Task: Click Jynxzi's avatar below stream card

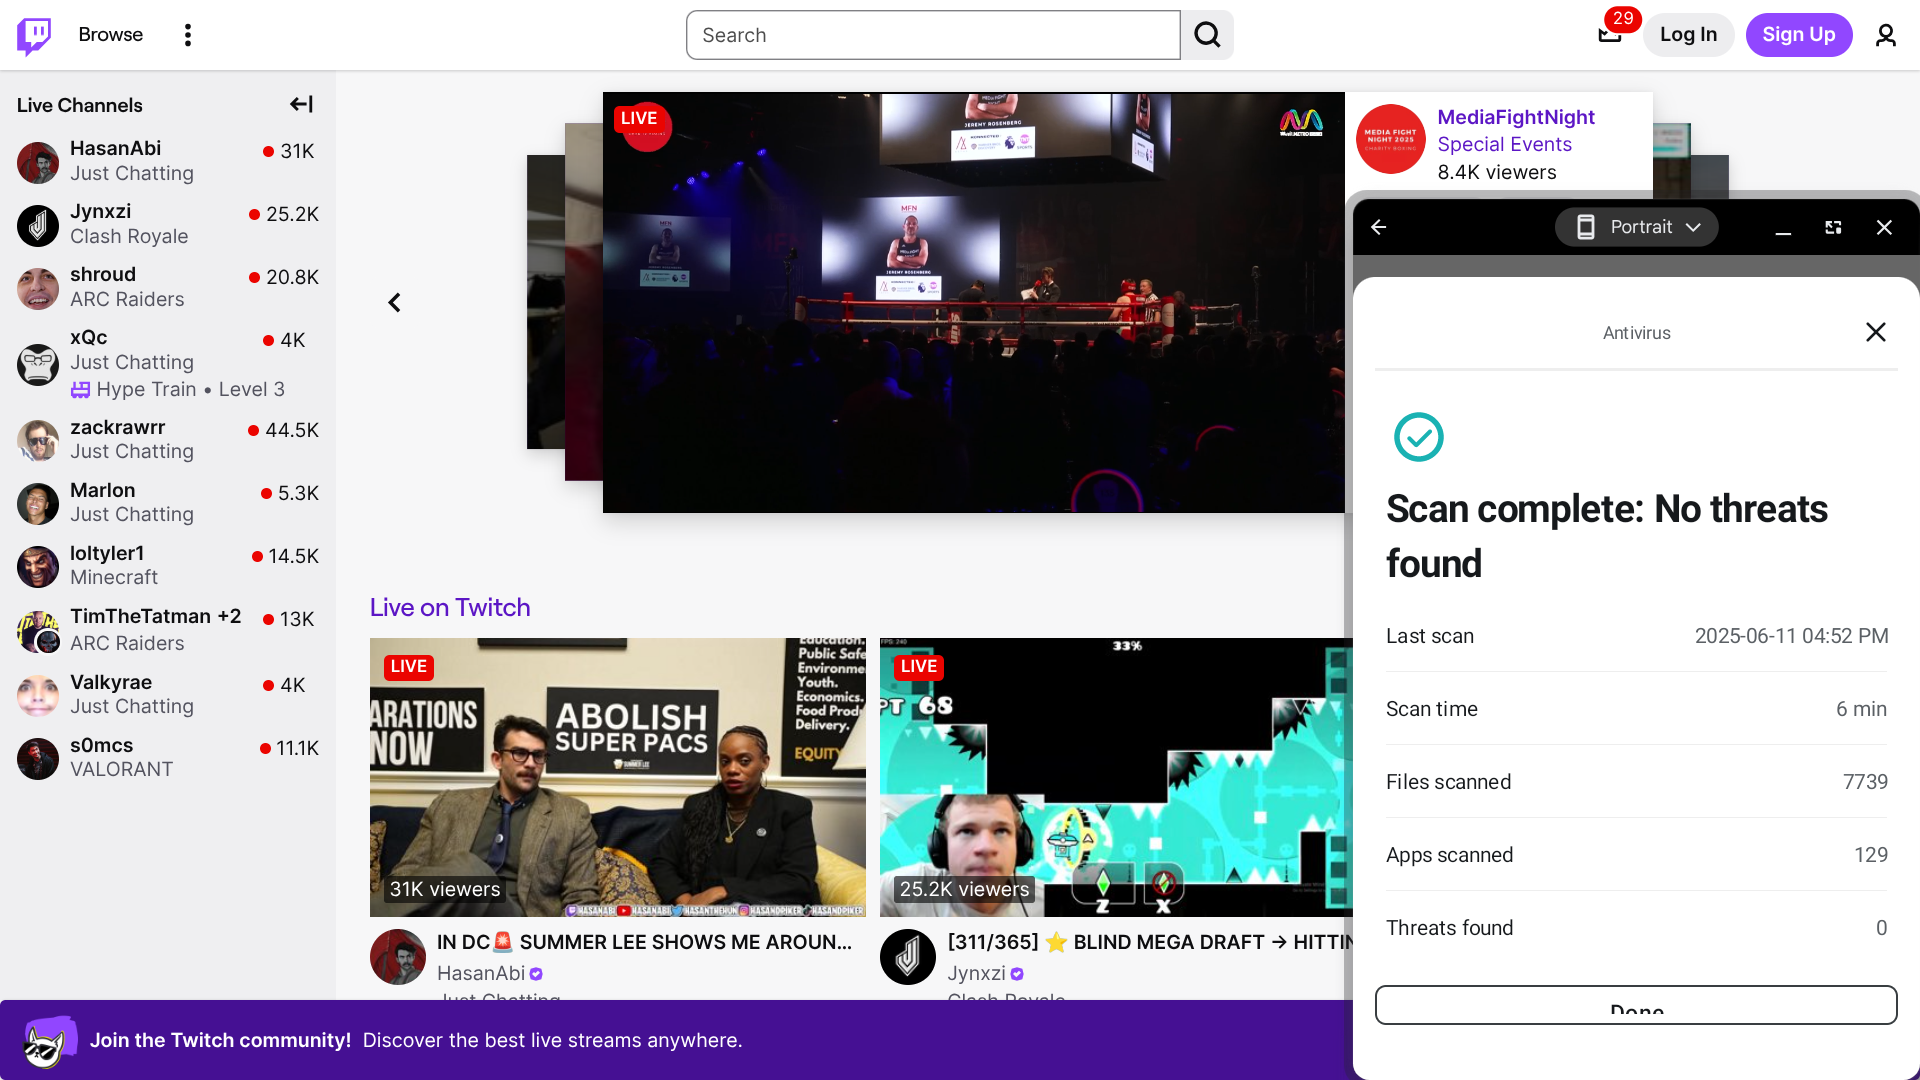Action: click(x=908, y=957)
